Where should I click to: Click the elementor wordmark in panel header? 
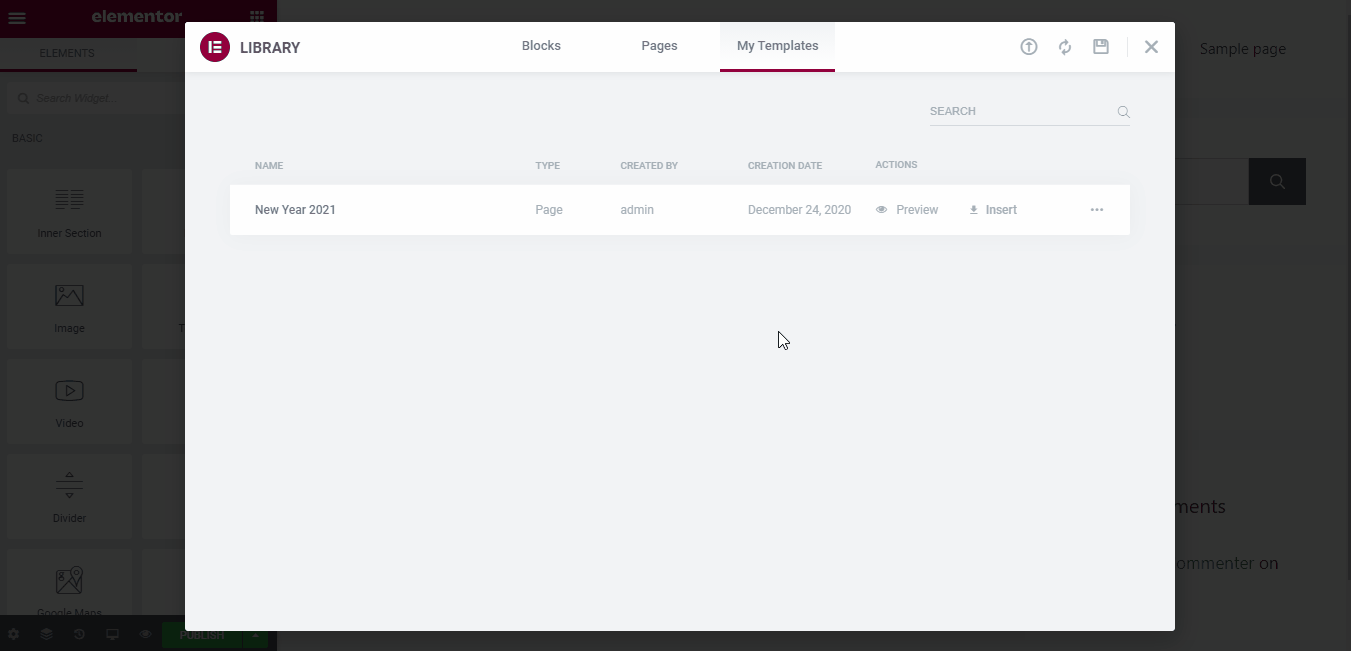137,17
